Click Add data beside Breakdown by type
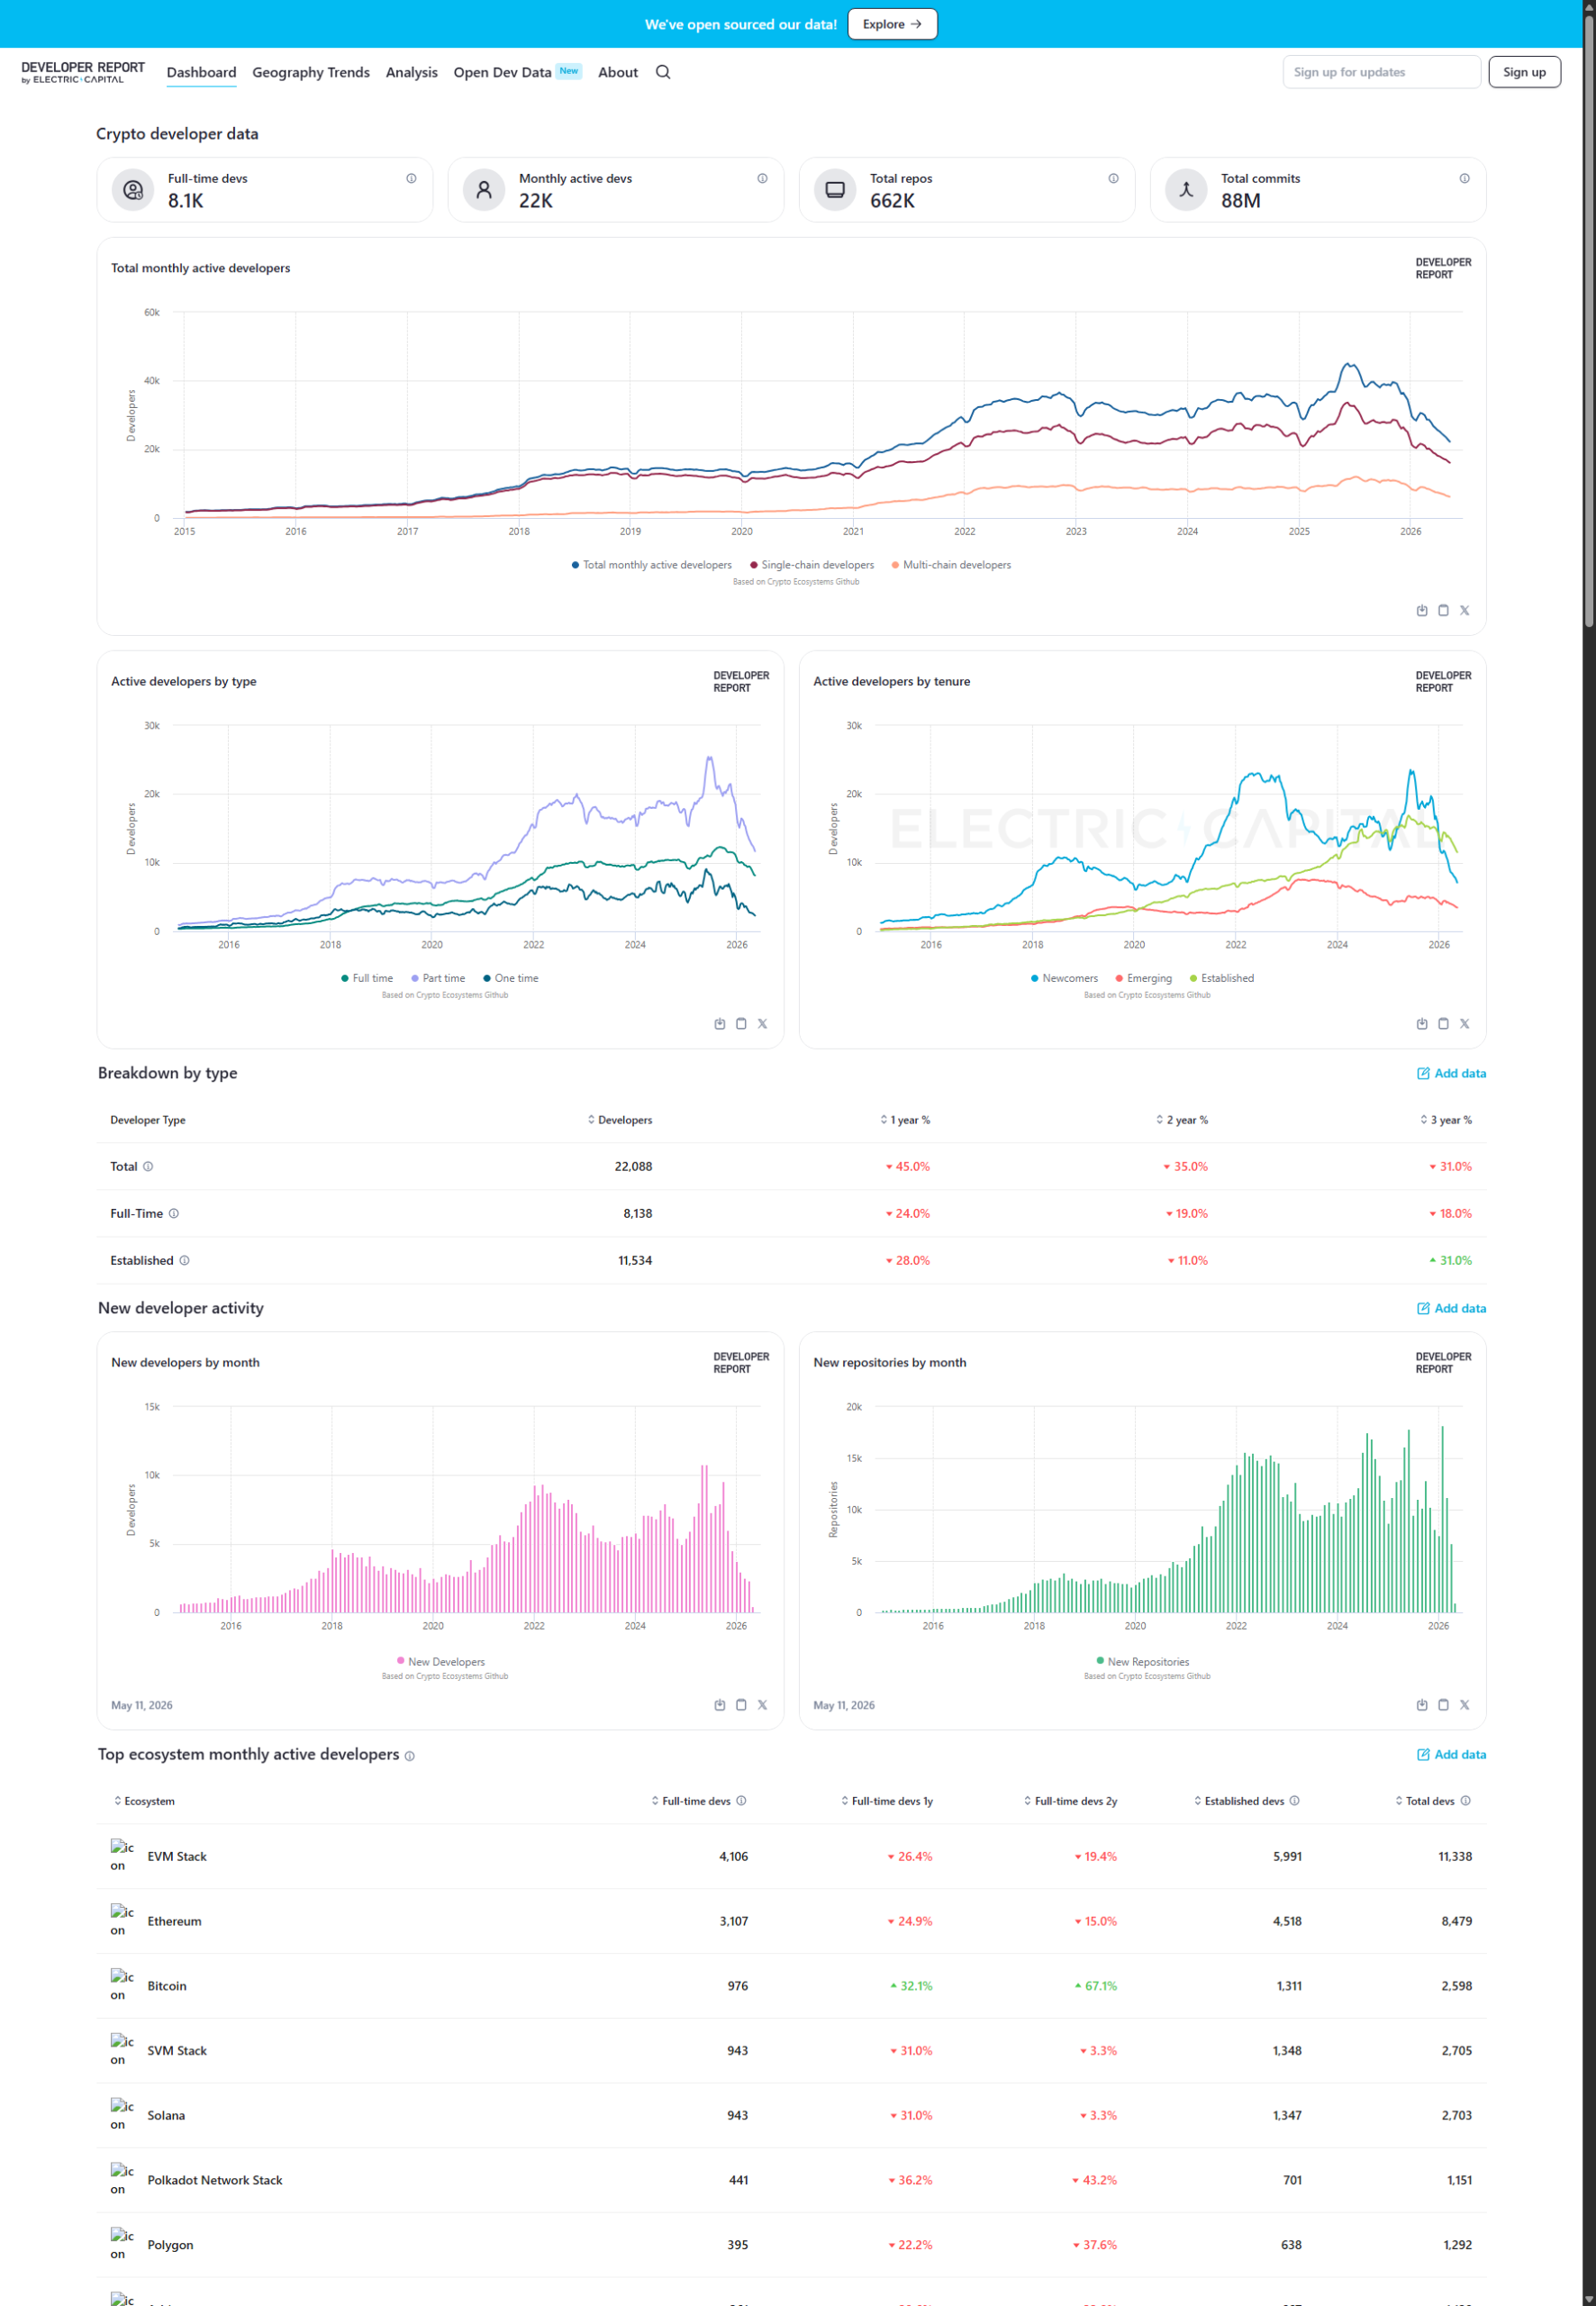1596x2306 pixels. pos(1451,1073)
